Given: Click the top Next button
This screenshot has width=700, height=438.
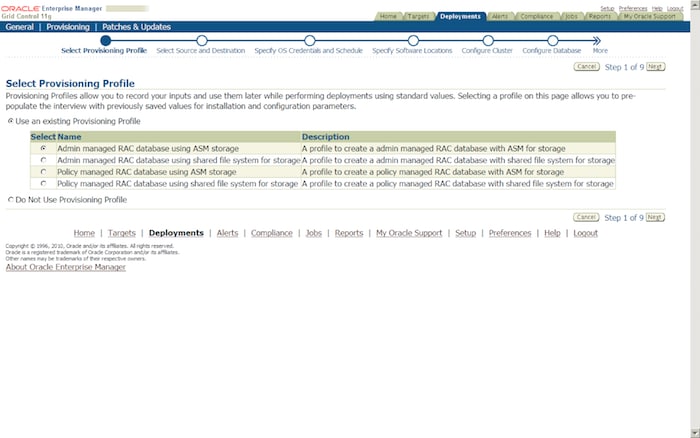Looking at the screenshot, I should pos(655,67).
